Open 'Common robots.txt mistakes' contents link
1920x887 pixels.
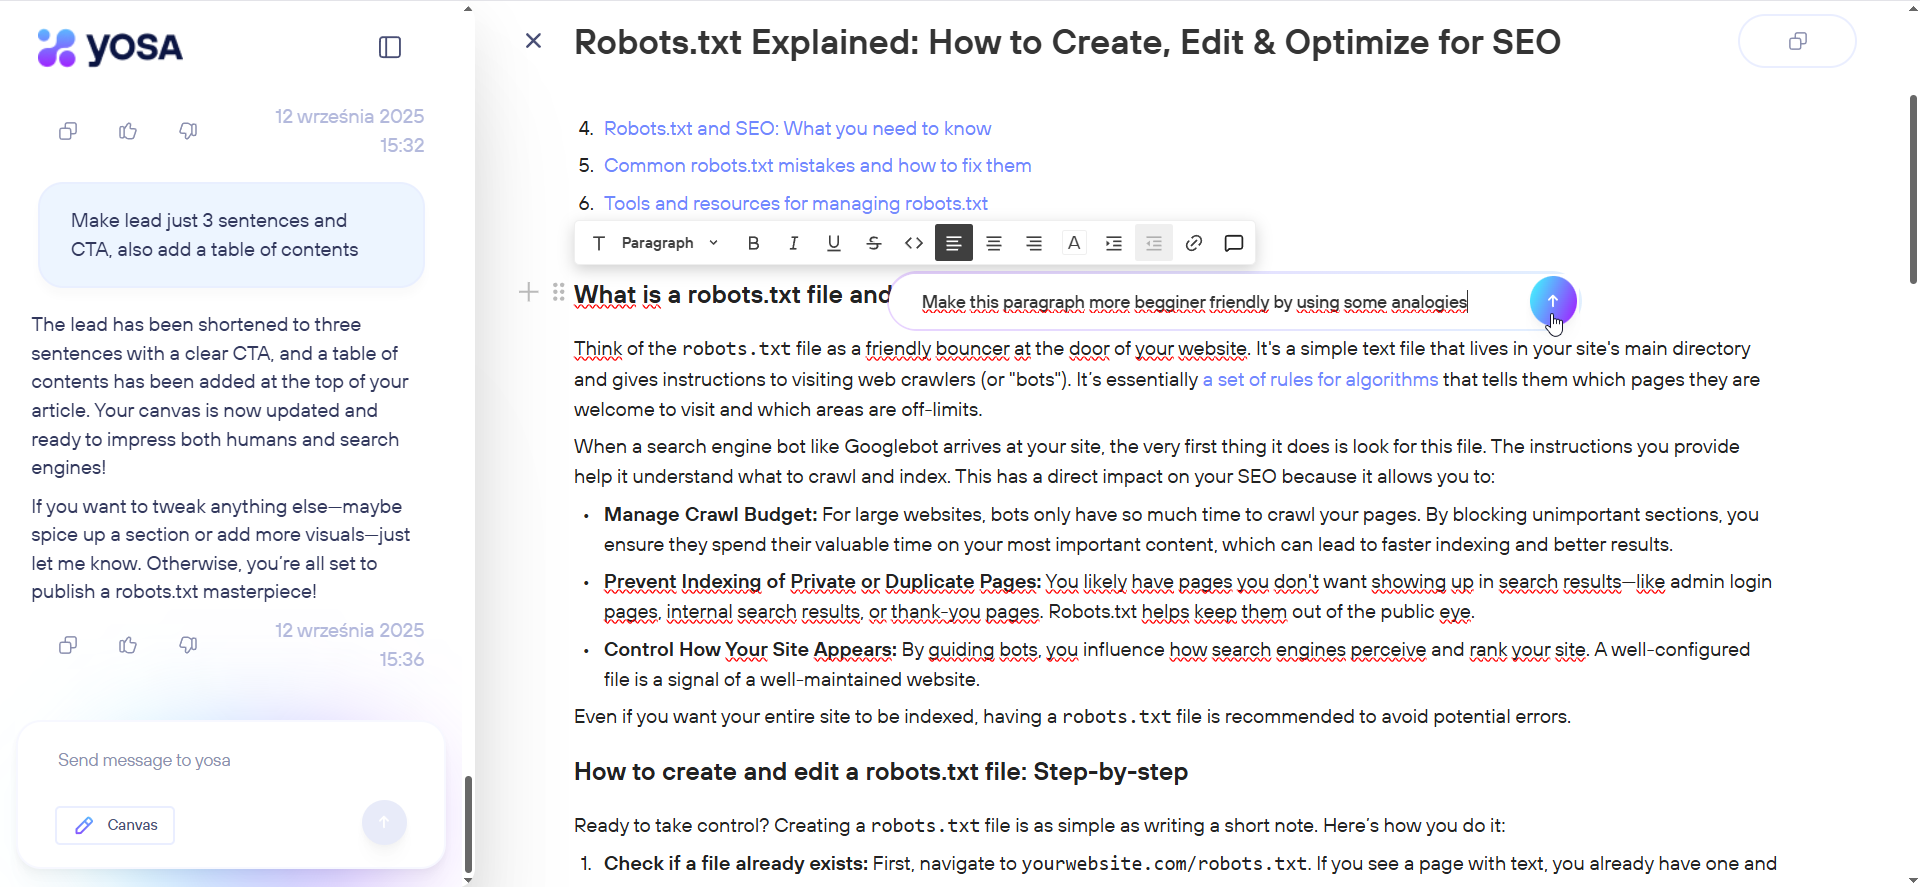817,166
